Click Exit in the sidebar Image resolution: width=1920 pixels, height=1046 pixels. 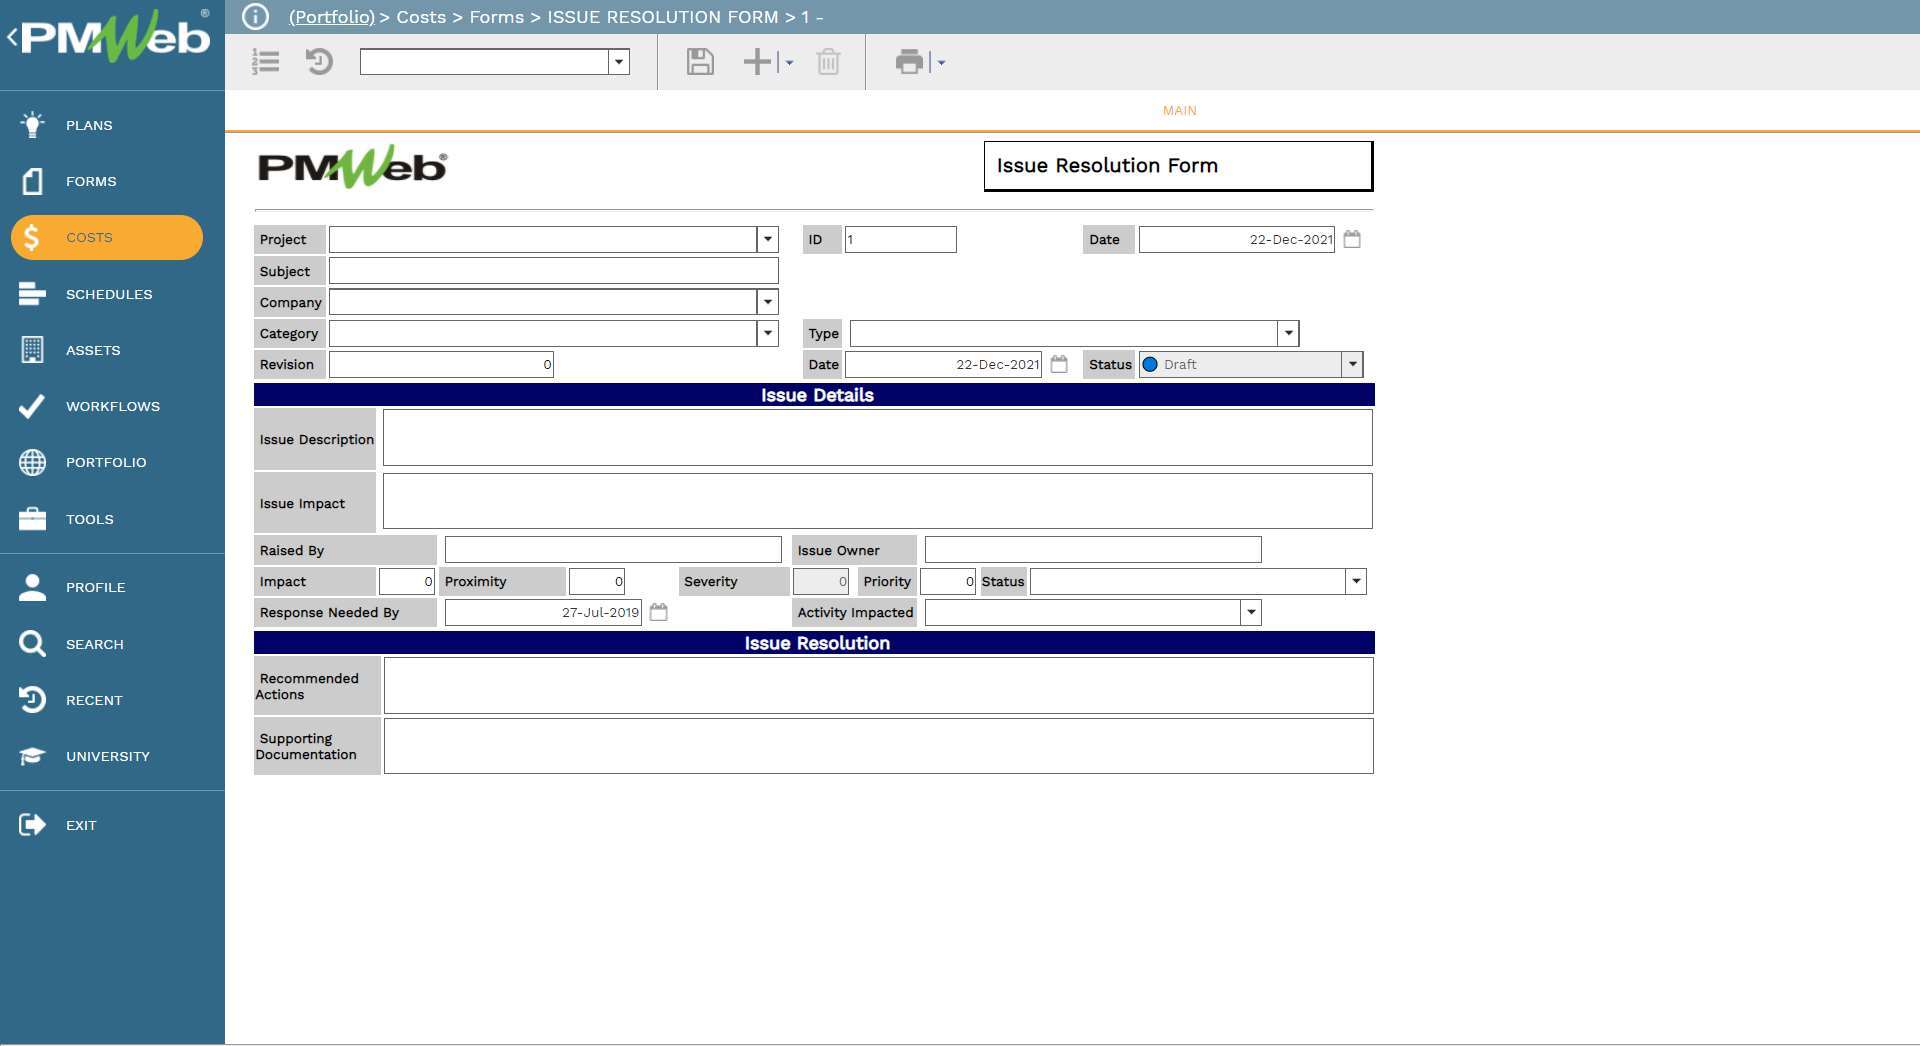pos(81,825)
